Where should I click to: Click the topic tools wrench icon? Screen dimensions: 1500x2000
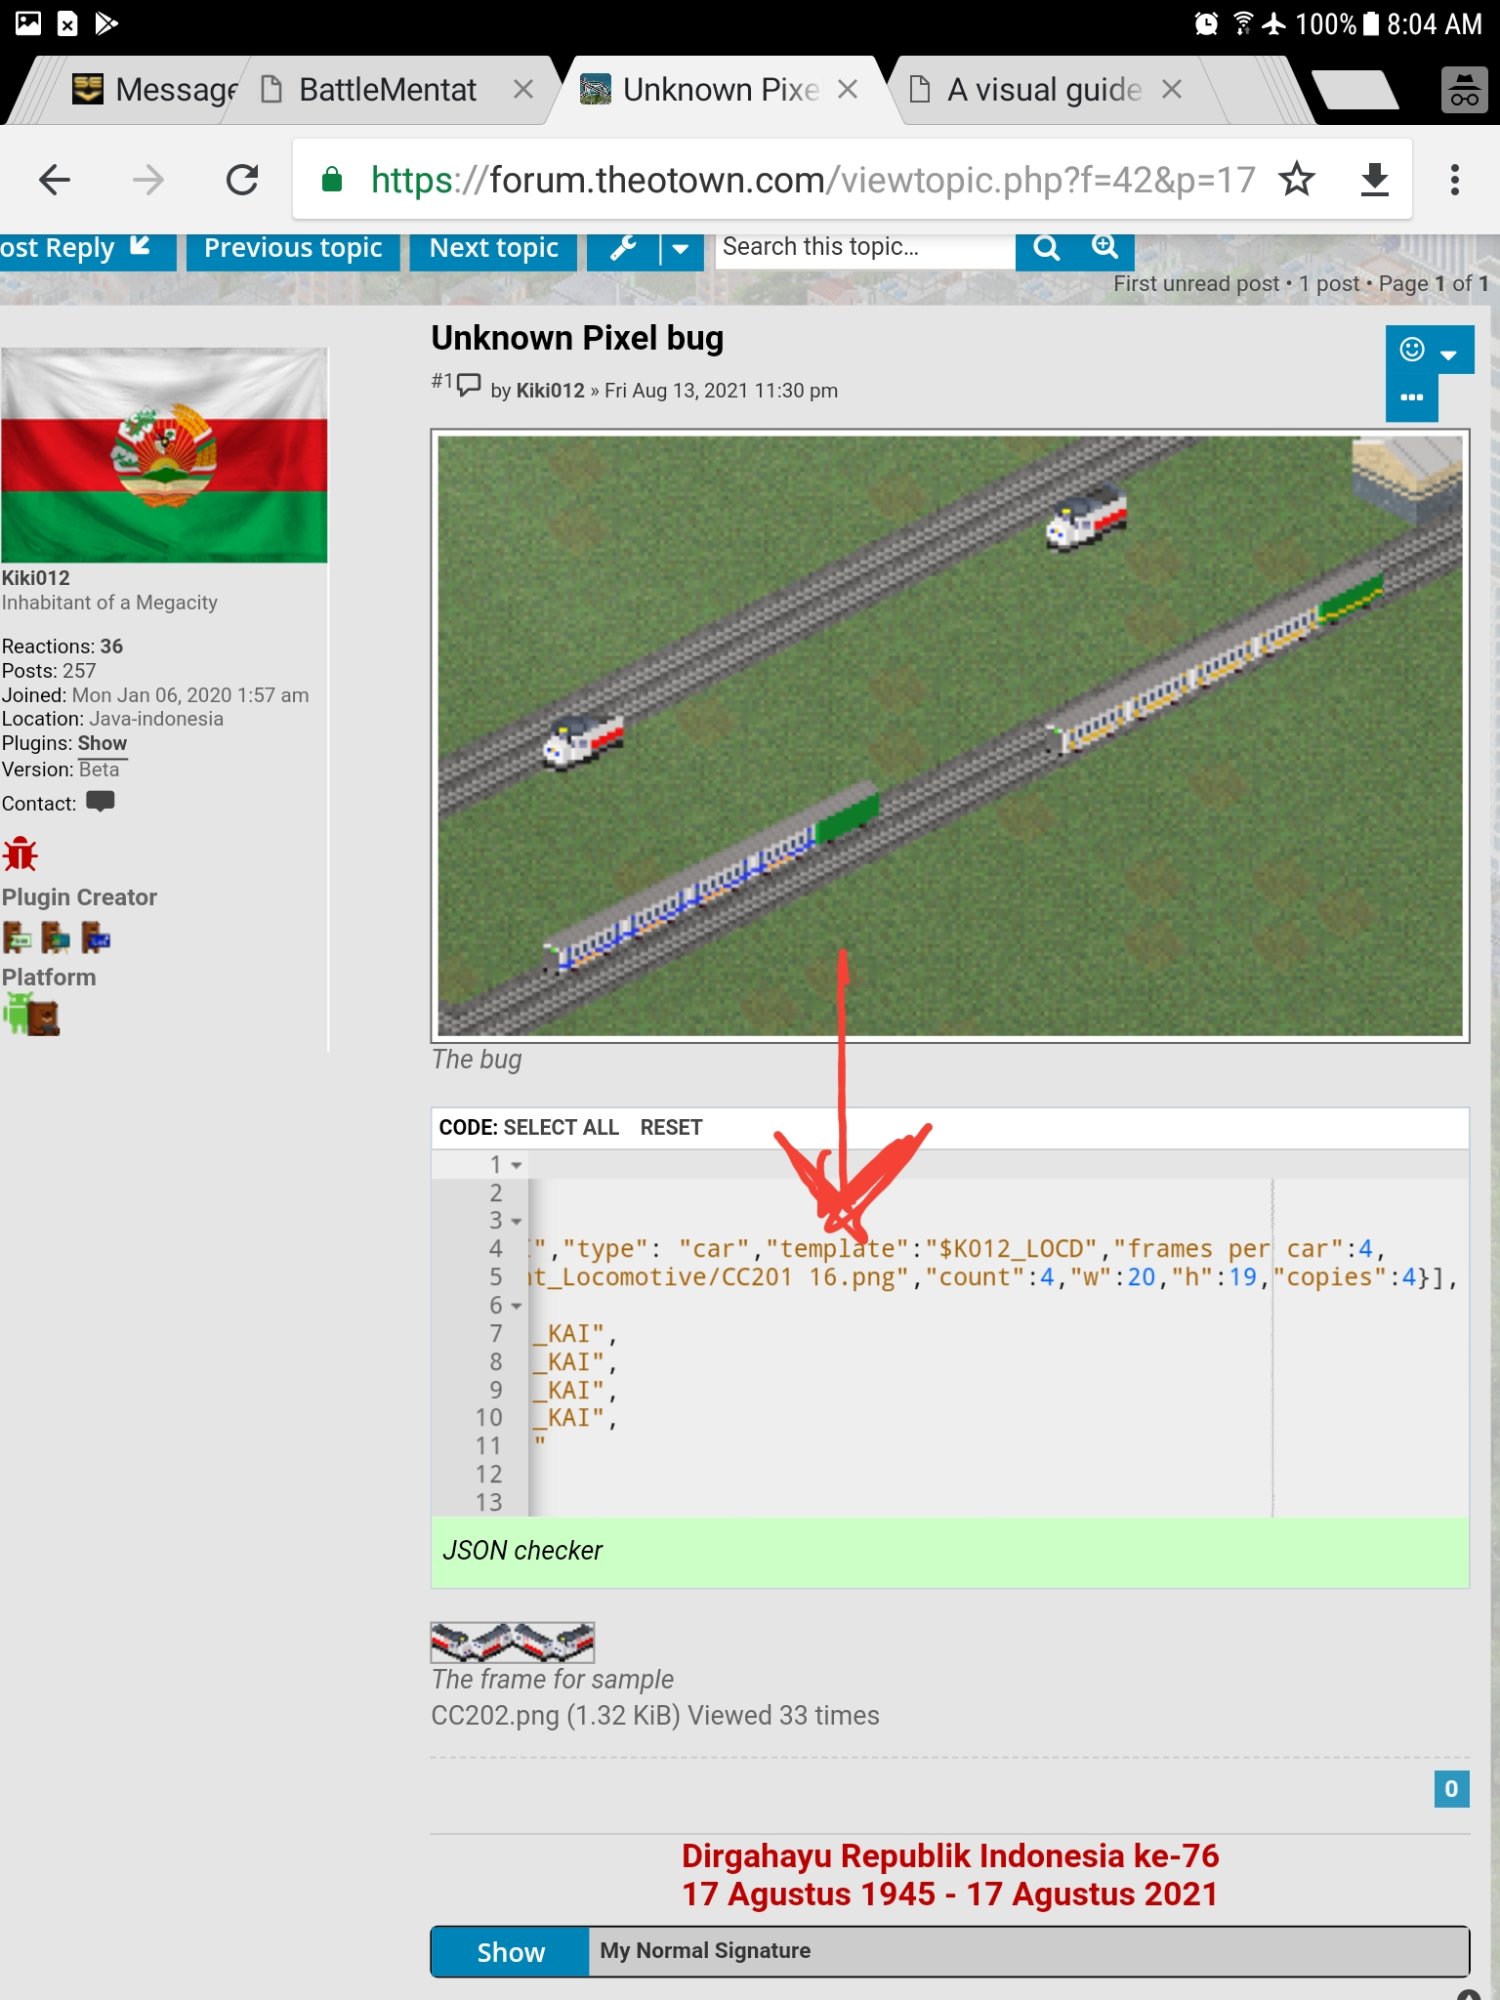pos(624,248)
